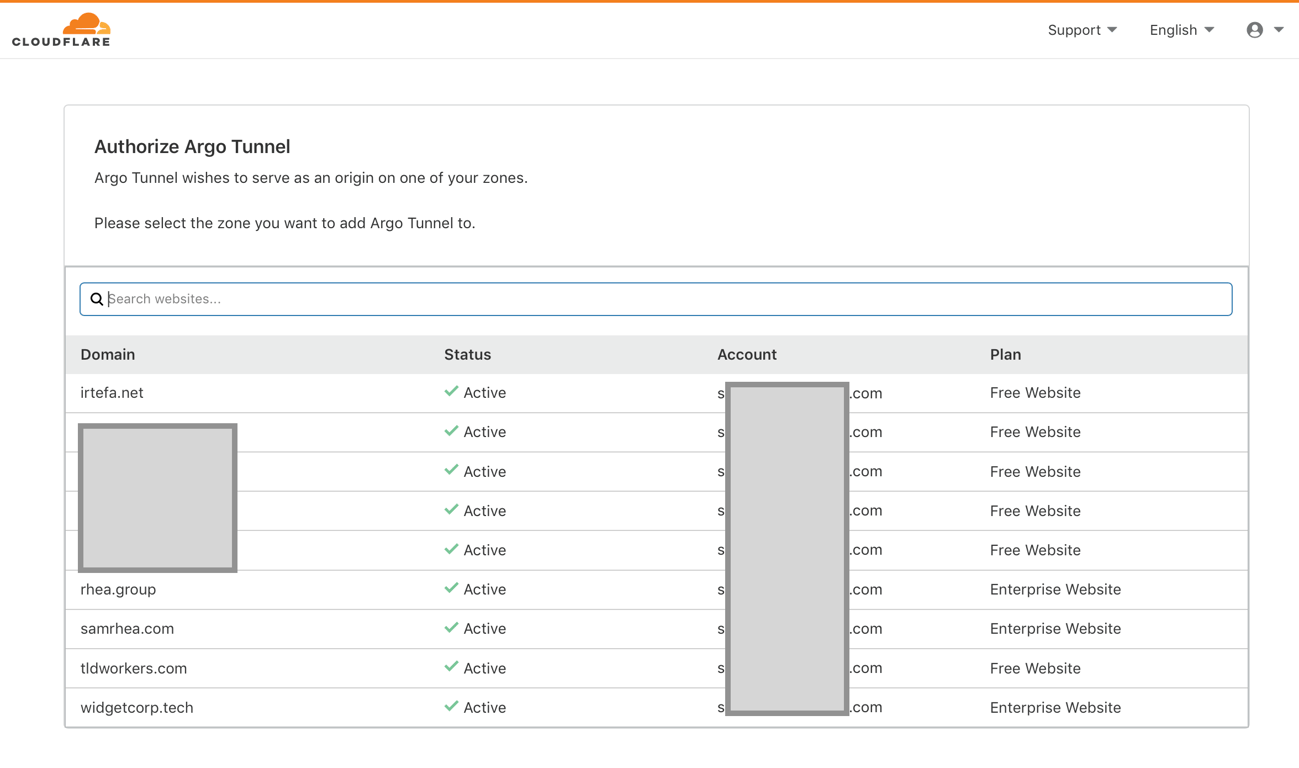Click the search magnifier icon
The image size is (1299, 768).
click(x=97, y=299)
